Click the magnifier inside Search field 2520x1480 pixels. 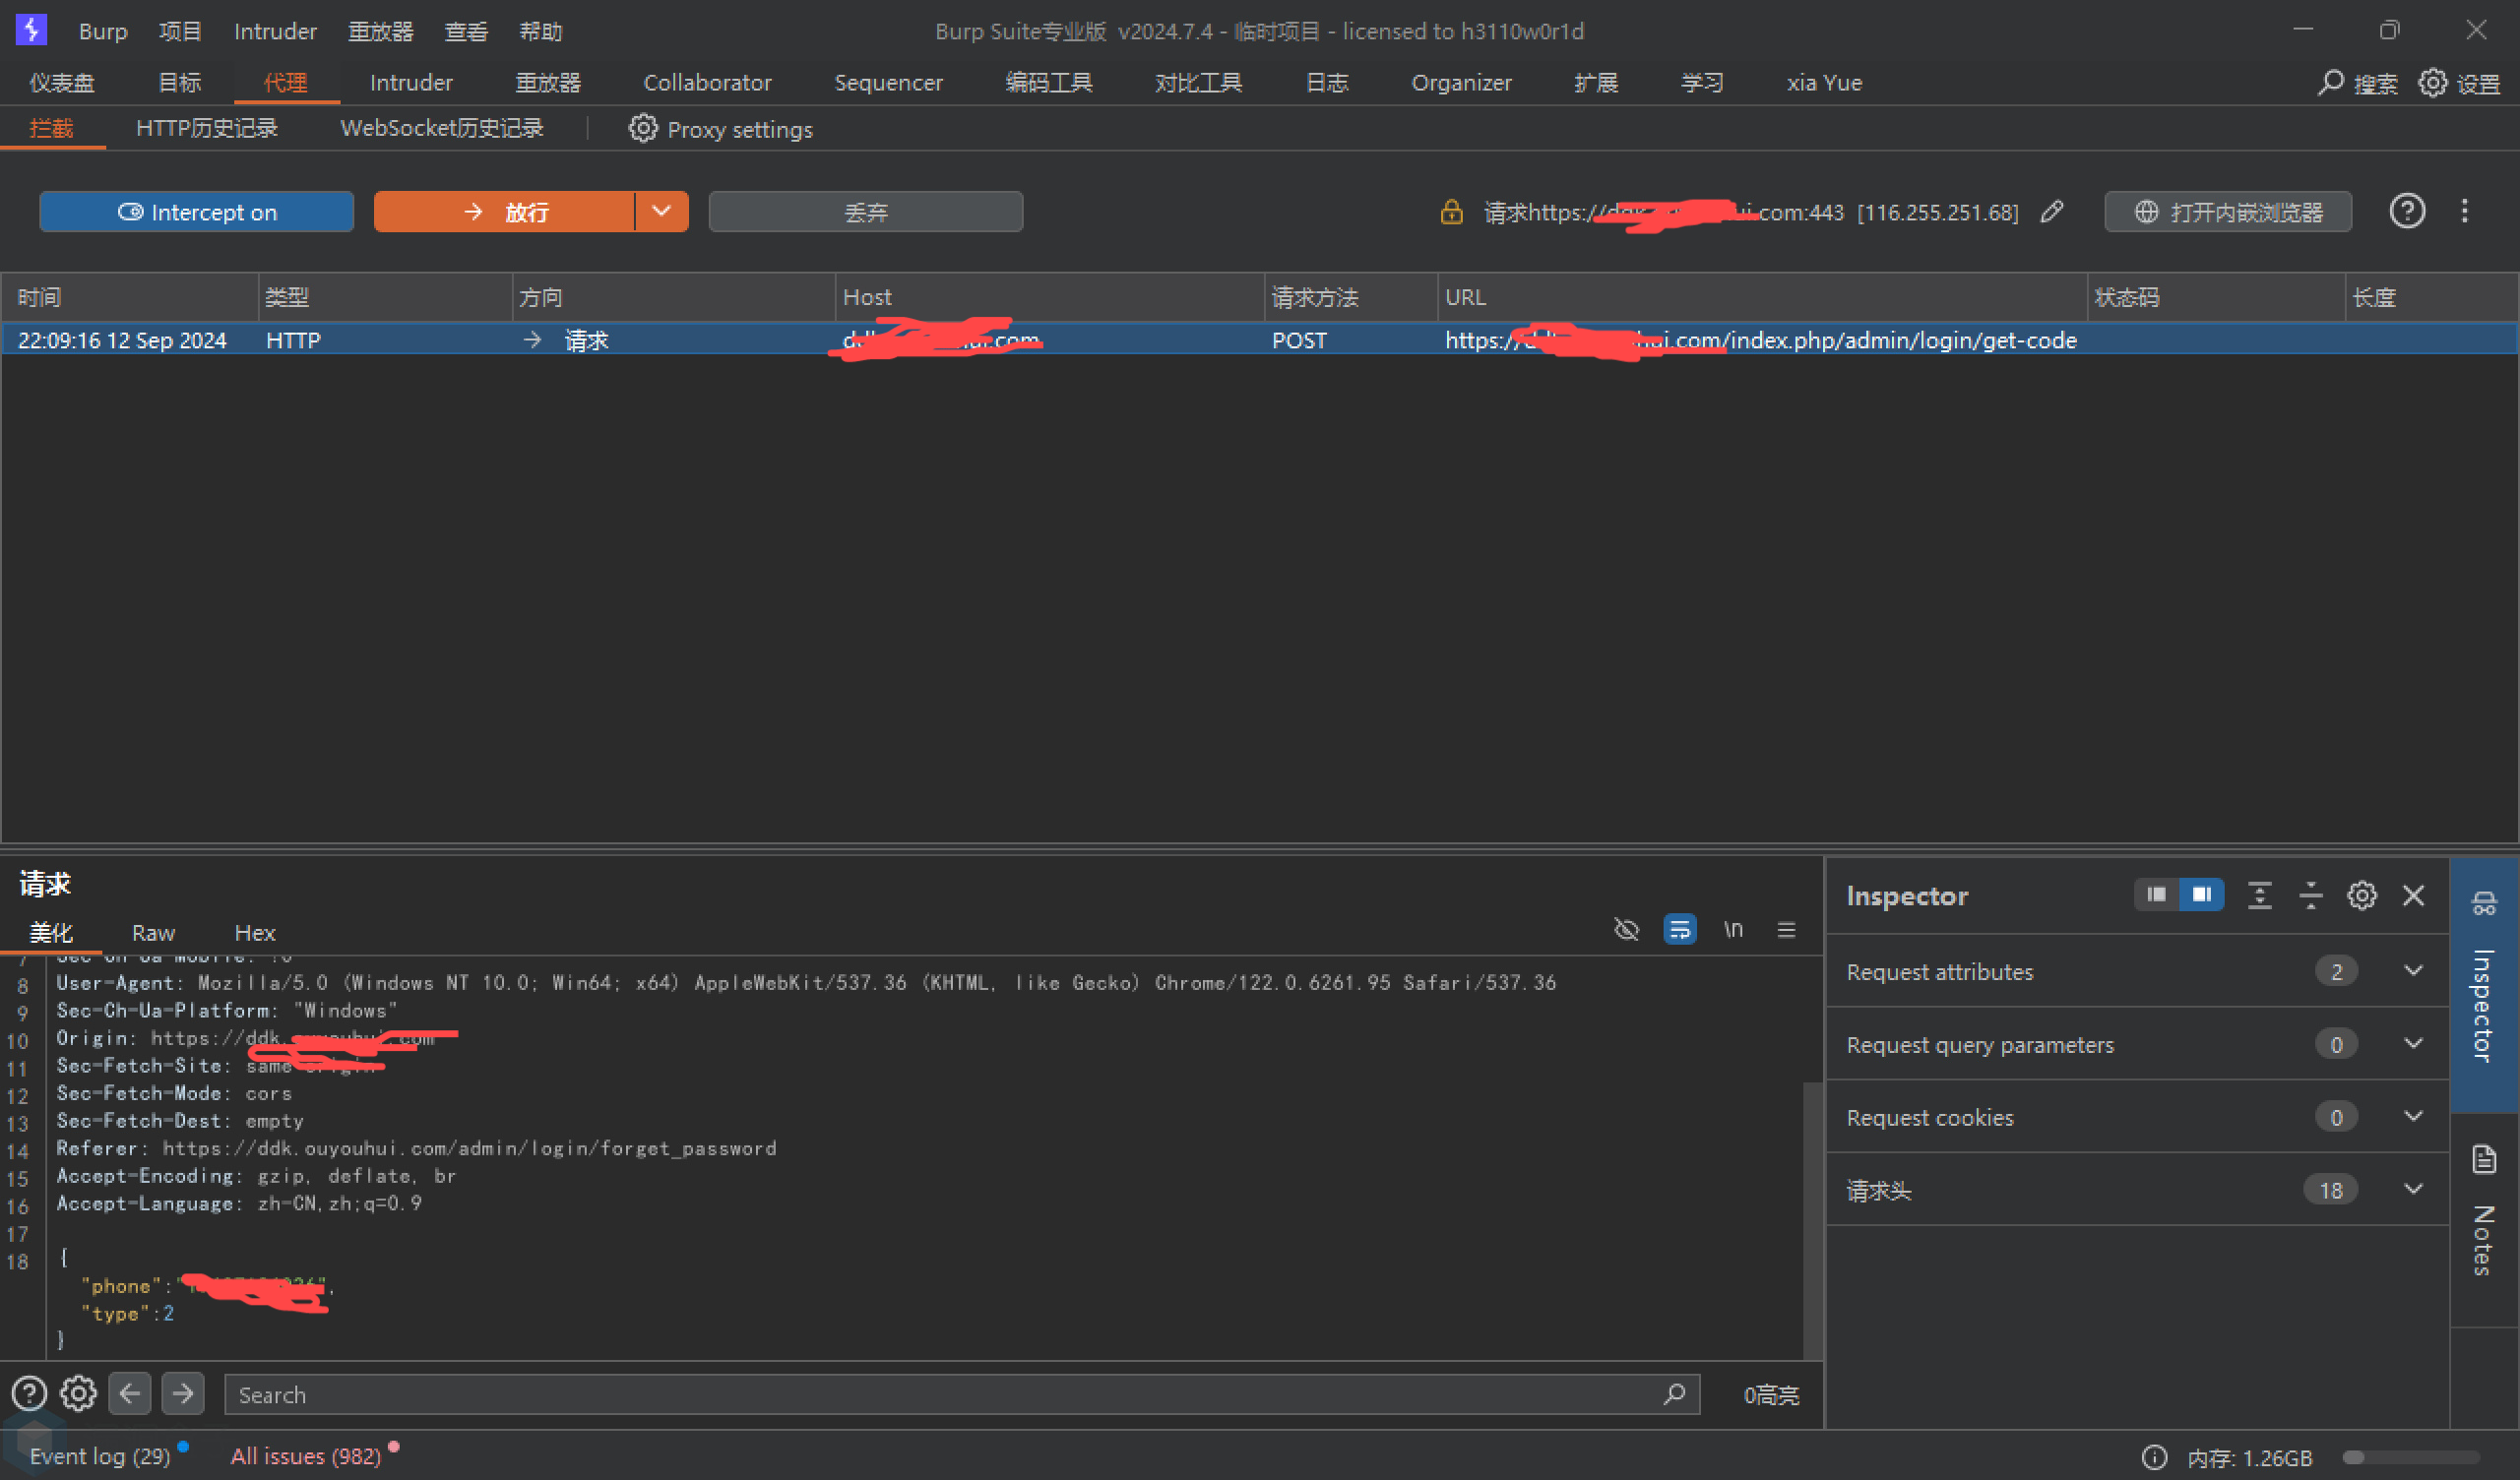coord(1675,1393)
